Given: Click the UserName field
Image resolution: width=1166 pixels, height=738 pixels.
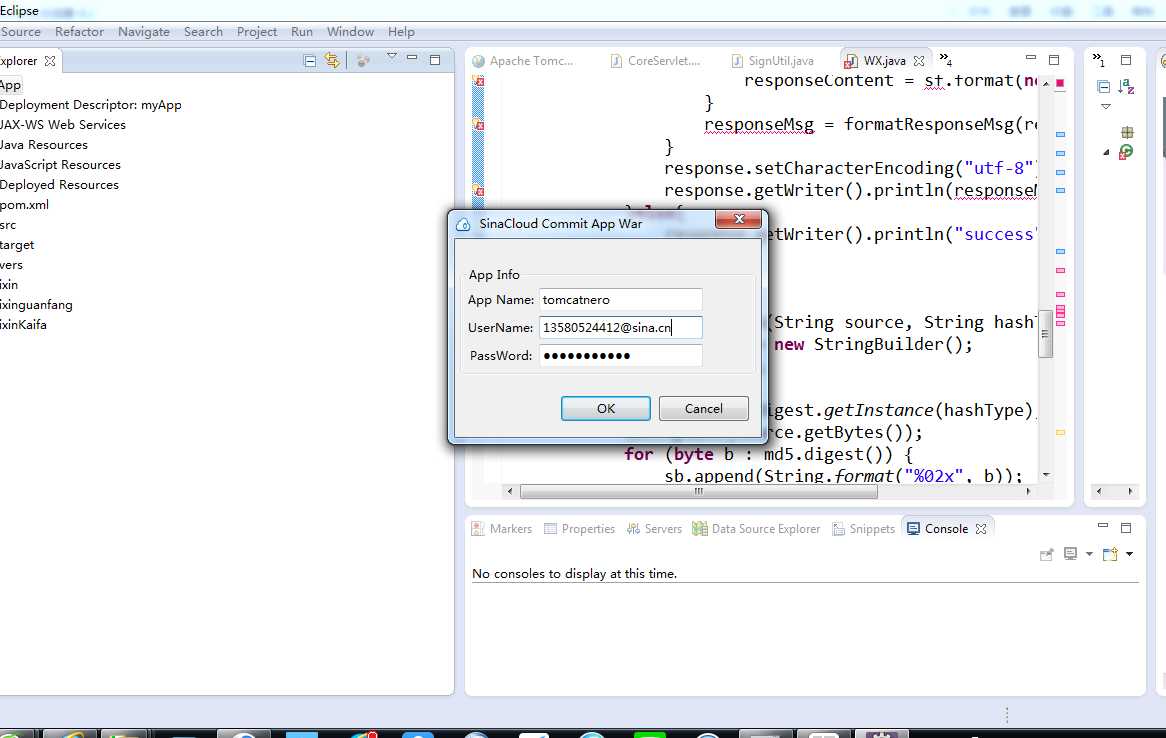Looking at the screenshot, I should pyautogui.click(x=620, y=327).
